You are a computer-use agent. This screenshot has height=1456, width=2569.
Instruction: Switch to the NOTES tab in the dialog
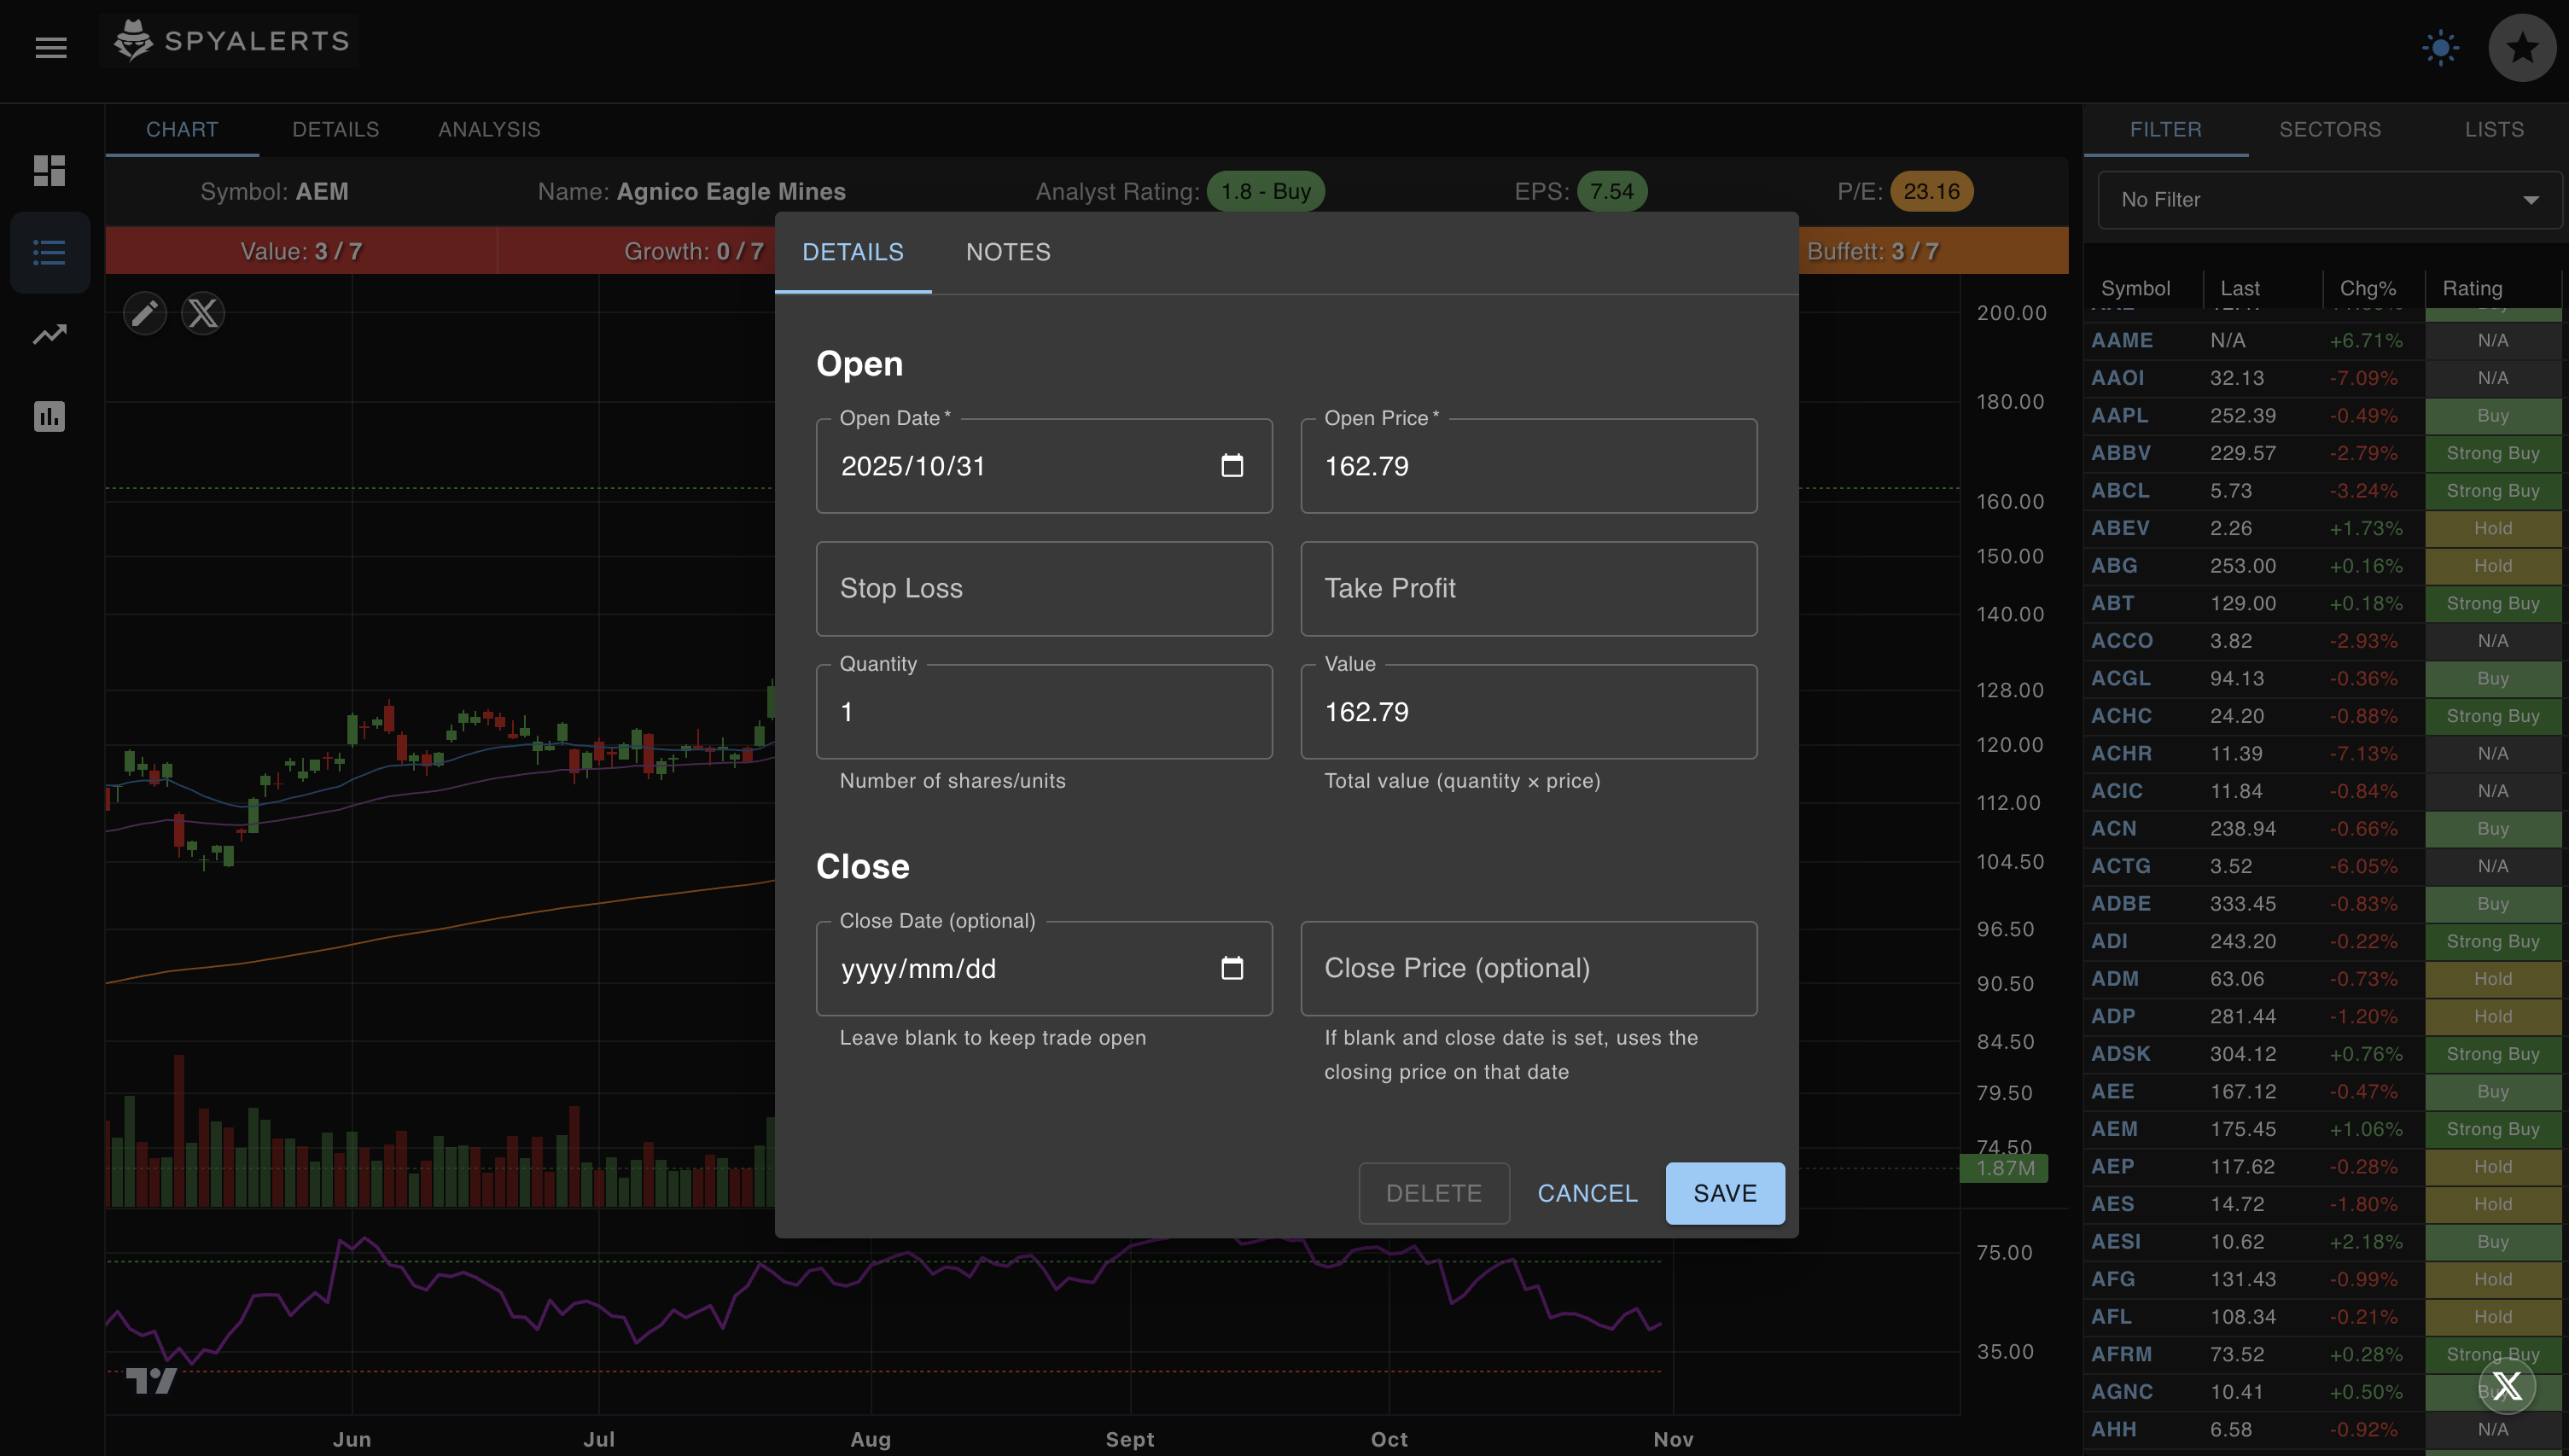tap(1008, 252)
